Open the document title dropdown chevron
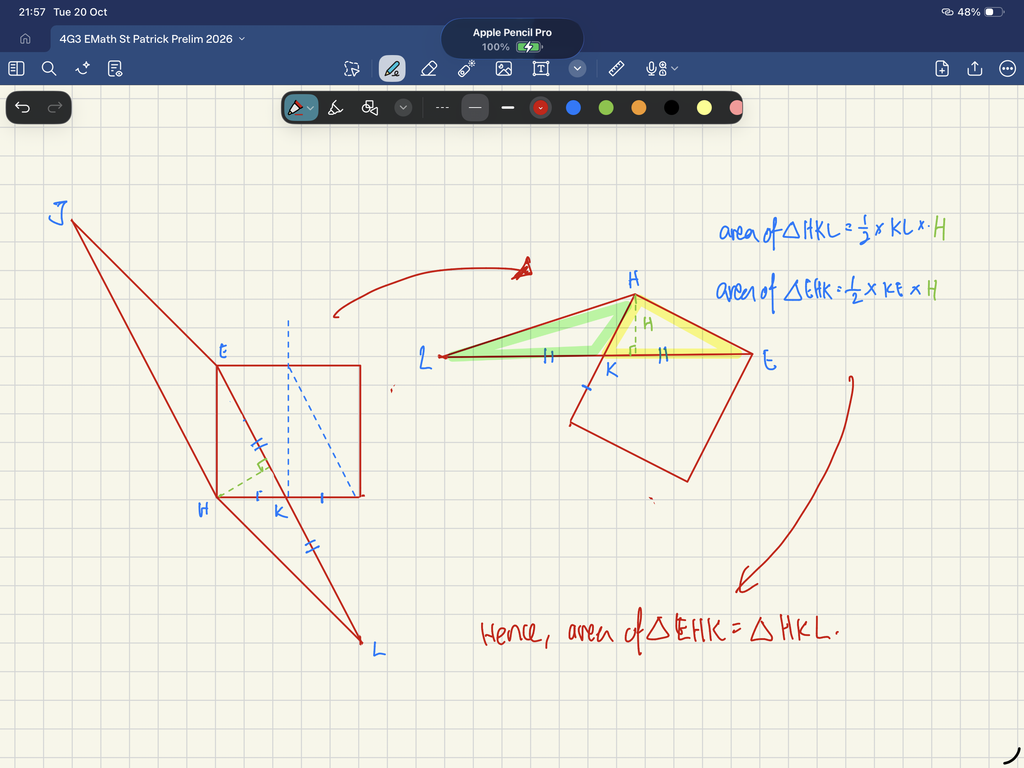Viewport: 1024px width, 768px height. [242, 39]
